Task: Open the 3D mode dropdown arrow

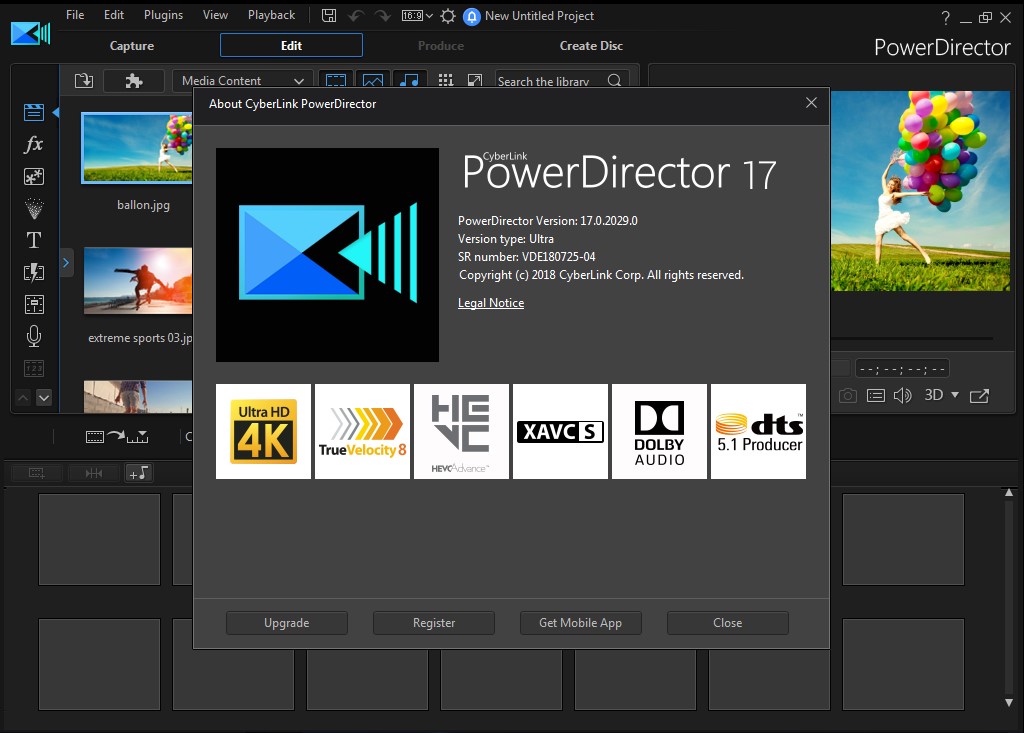Action: 955,395
